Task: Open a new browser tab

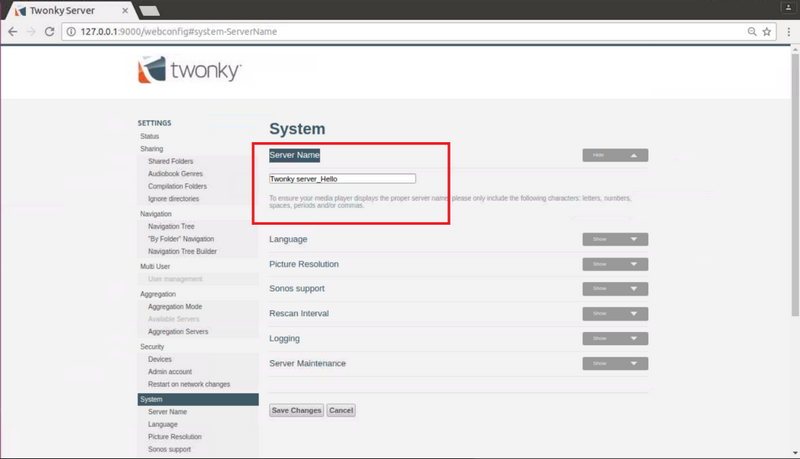Action: click(x=149, y=11)
